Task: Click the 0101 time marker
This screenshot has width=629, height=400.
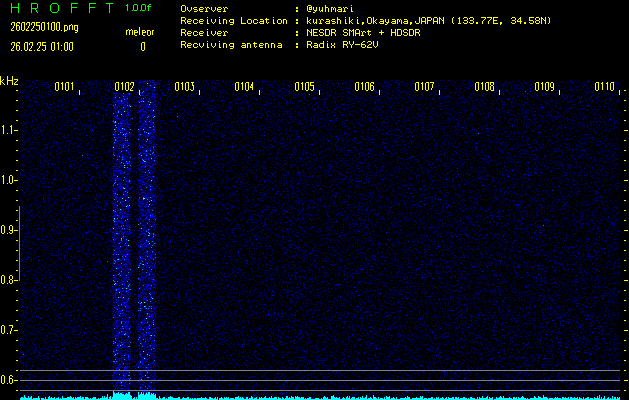Action: coord(64,87)
